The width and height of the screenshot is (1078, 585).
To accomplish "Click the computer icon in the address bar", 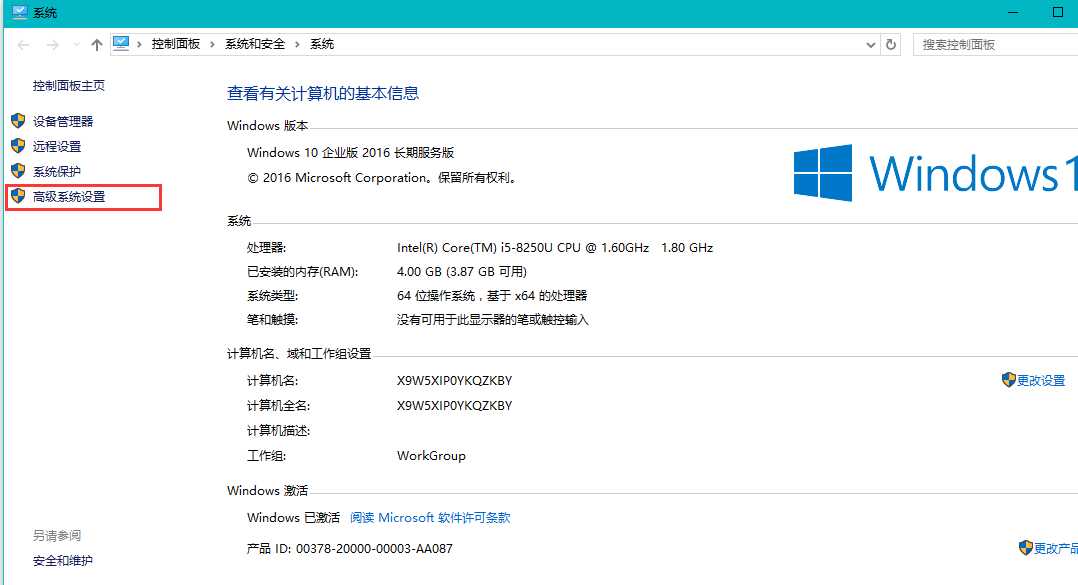I will (121, 44).
